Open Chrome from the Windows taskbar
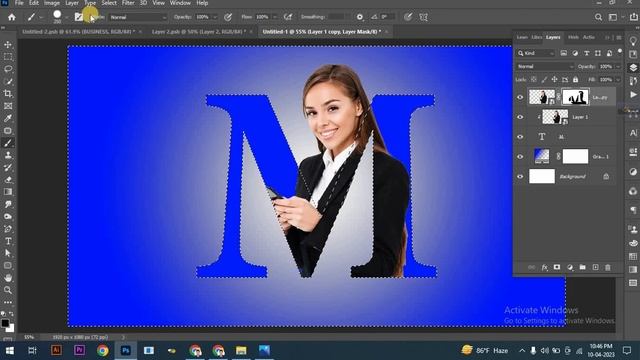Screen dimensions: 640x360 [103, 351]
